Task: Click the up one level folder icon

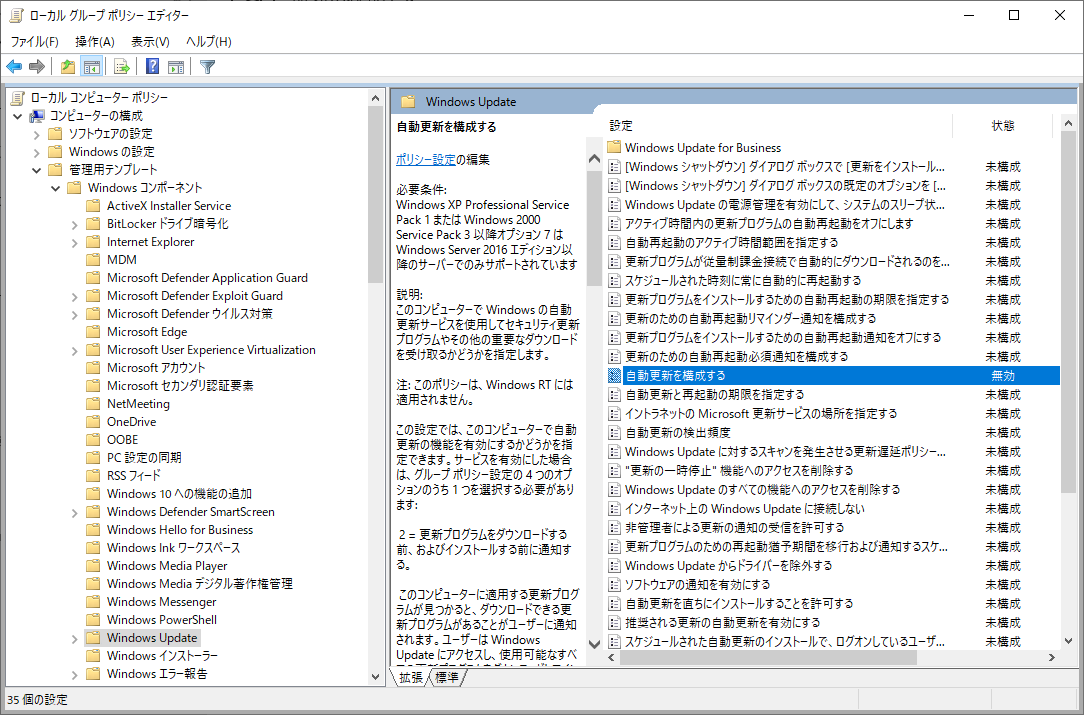Action: pyautogui.click(x=68, y=66)
